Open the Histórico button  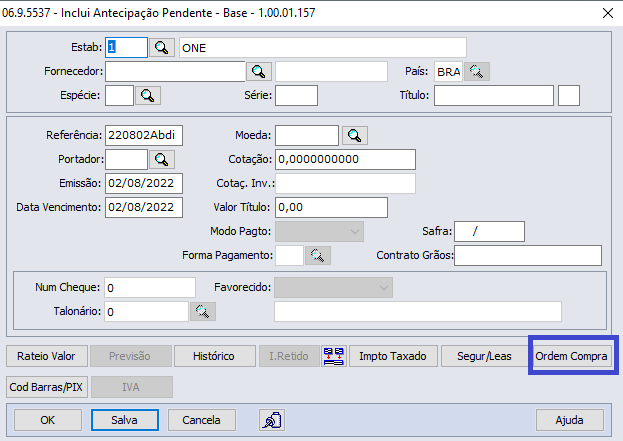pyautogui.click(x=214, y=356)
